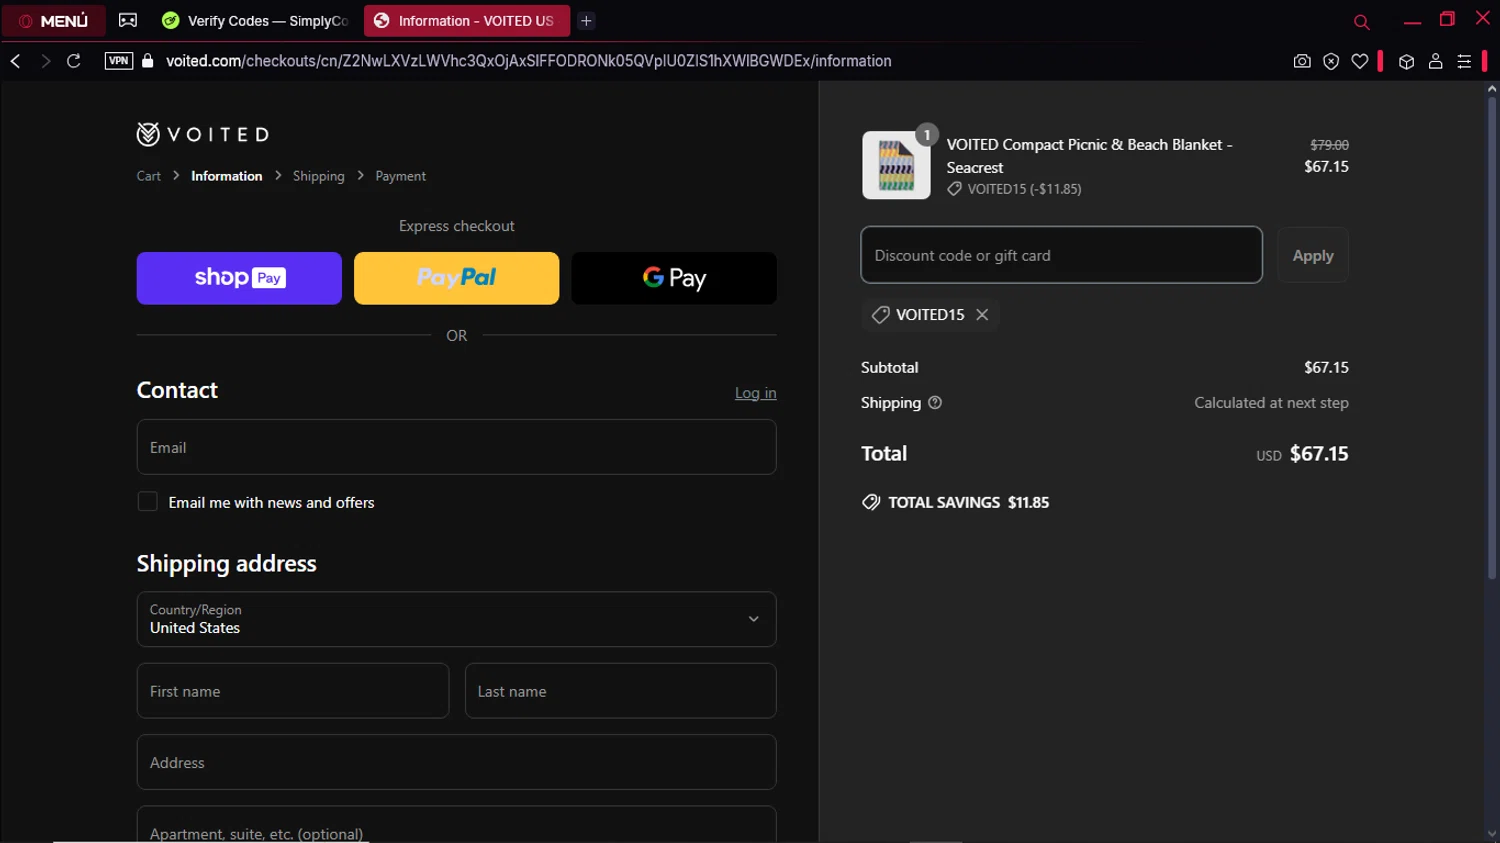Click the VOITED15 tag icon in the discount chip

[880, 314]
